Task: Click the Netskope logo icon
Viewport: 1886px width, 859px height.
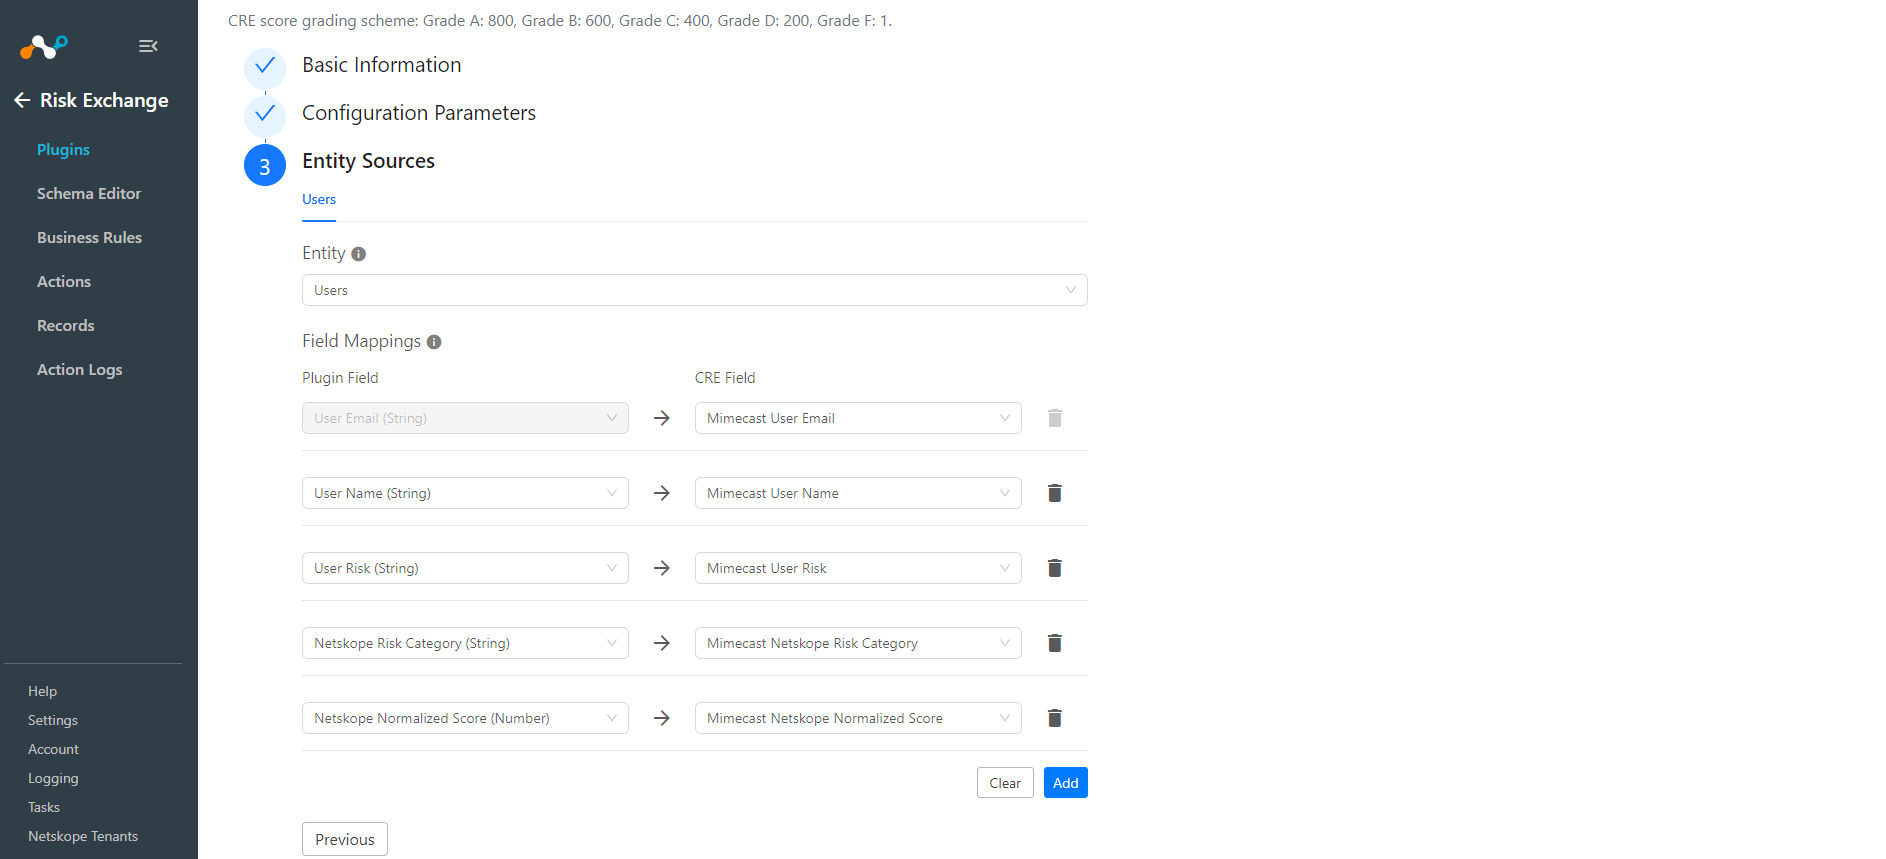Action: (x=44, y=46)
